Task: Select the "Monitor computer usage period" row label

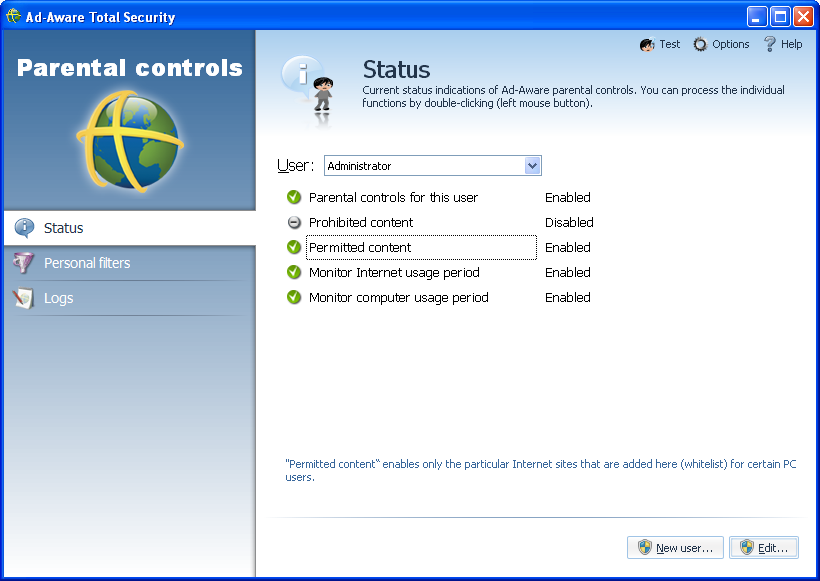Action: pos(398,298)
